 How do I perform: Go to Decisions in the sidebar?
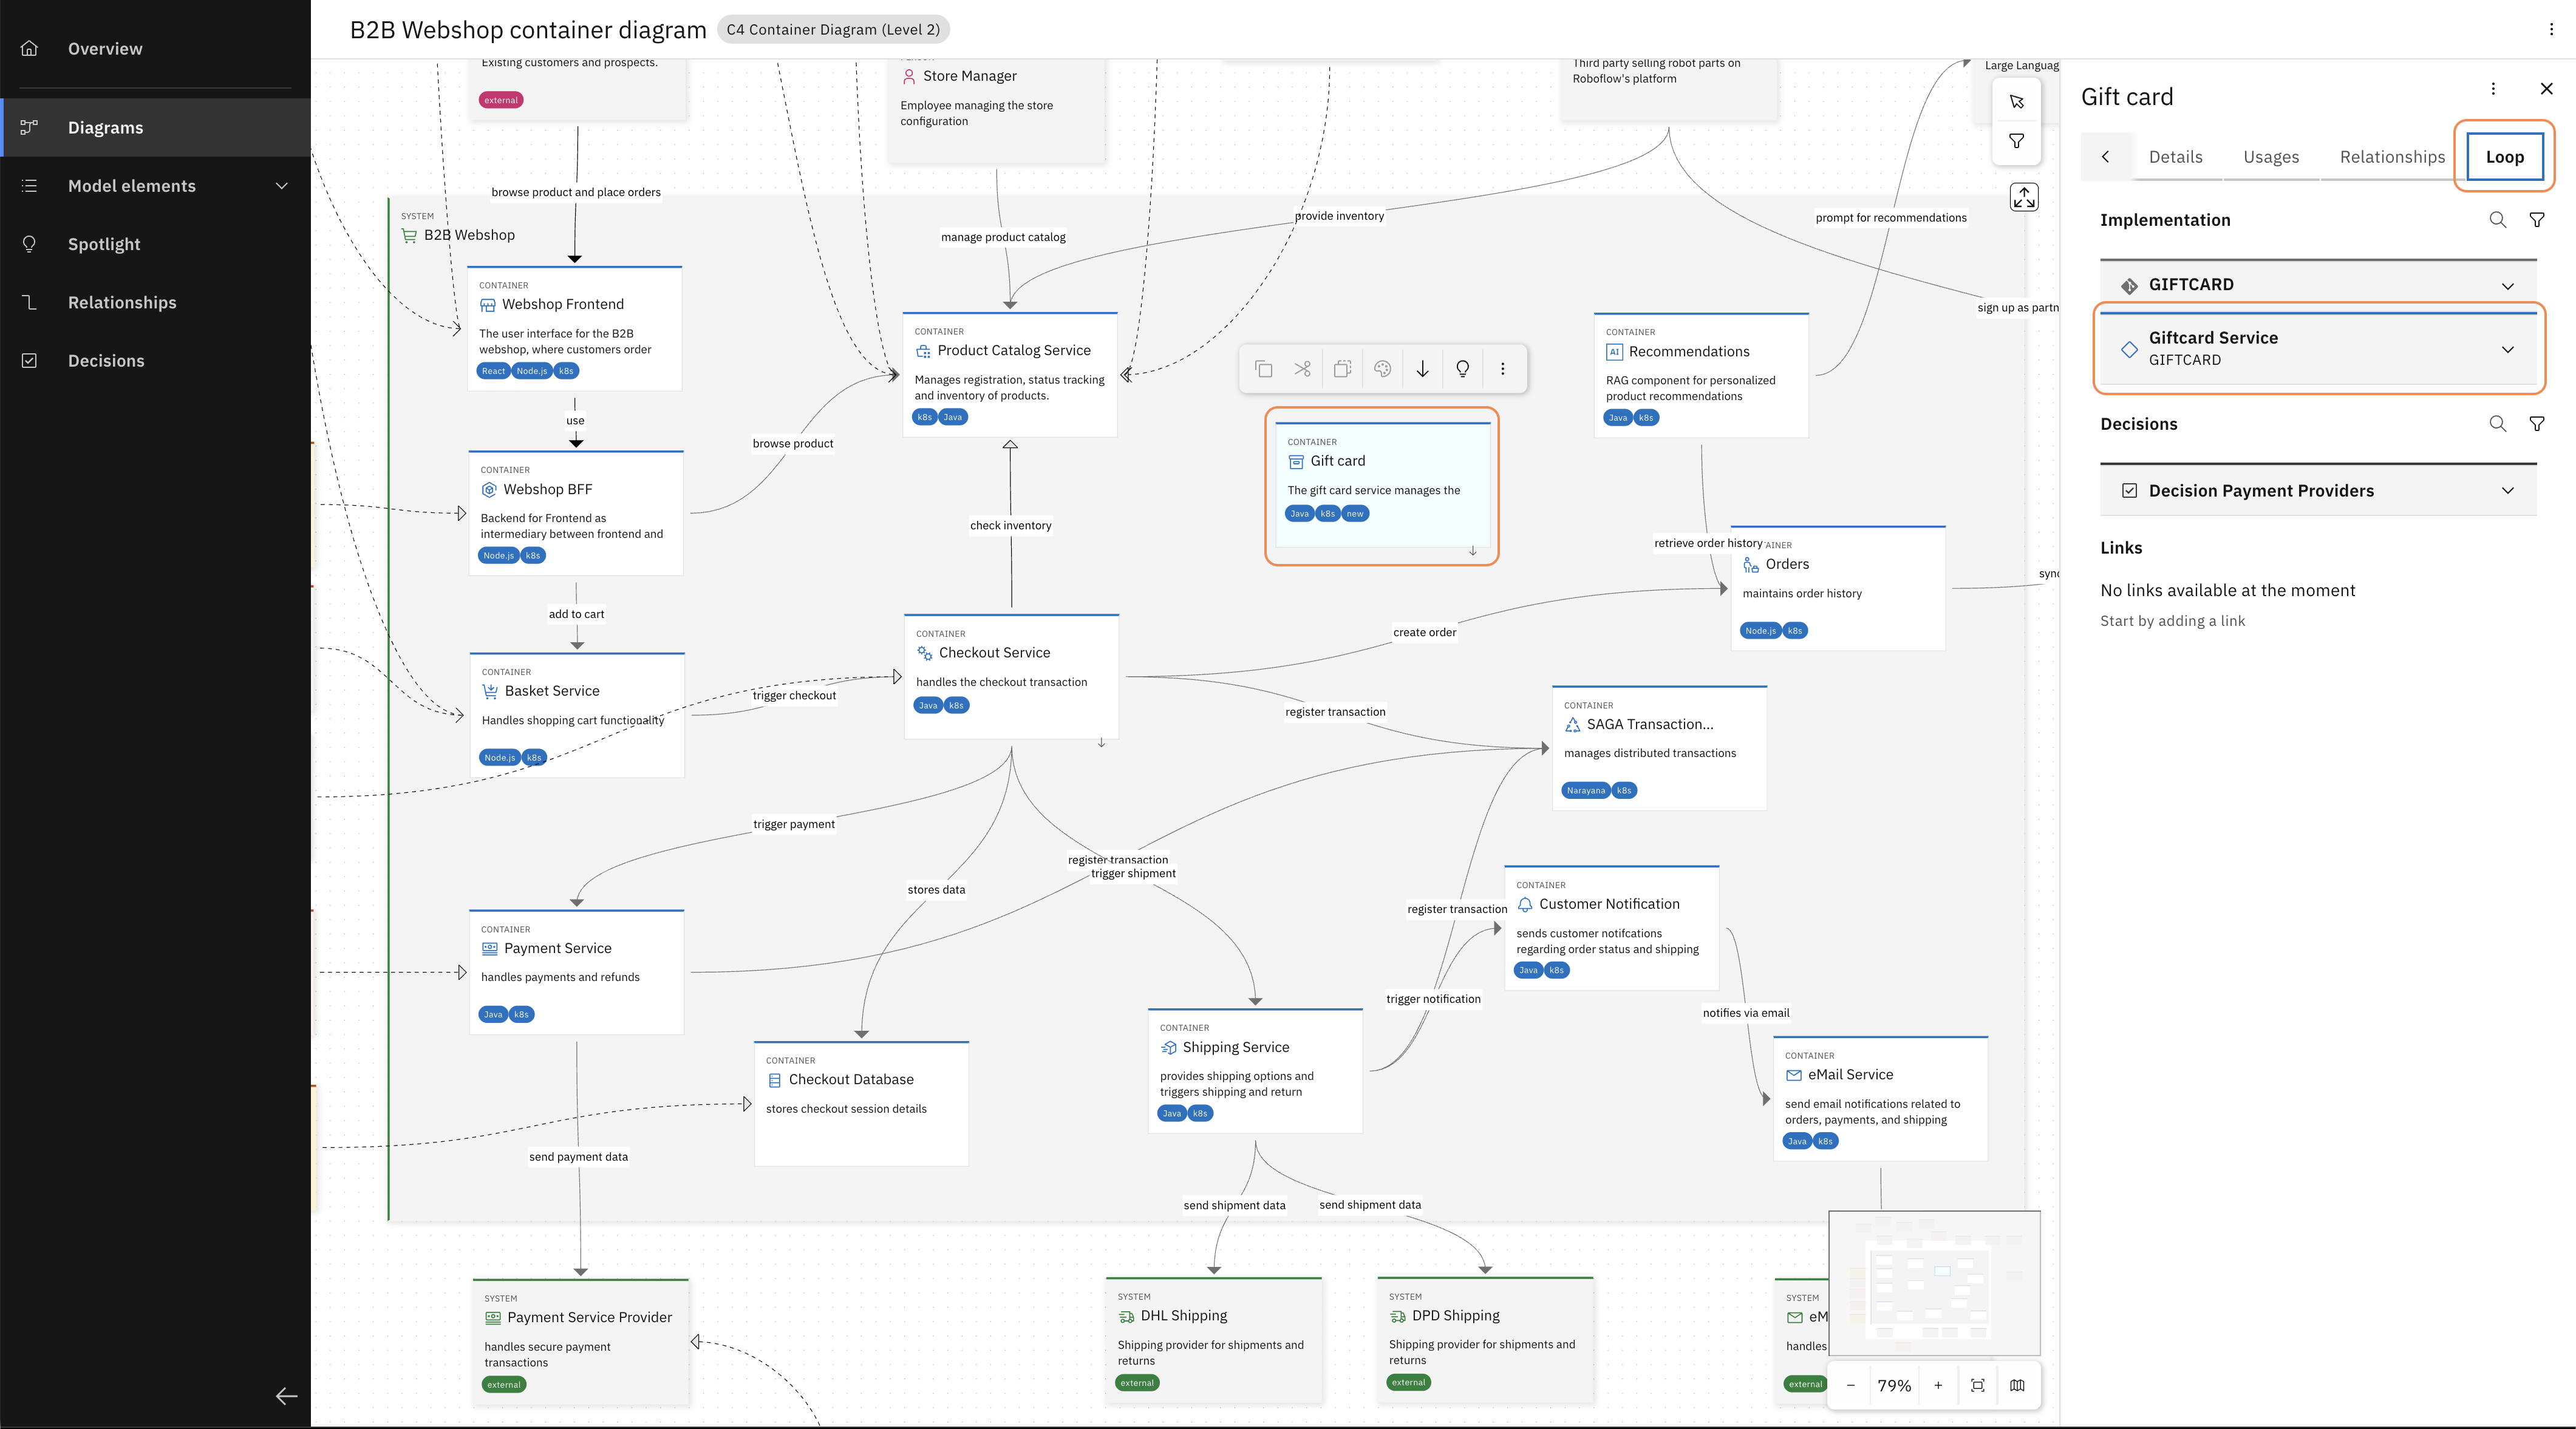(156, 361)
